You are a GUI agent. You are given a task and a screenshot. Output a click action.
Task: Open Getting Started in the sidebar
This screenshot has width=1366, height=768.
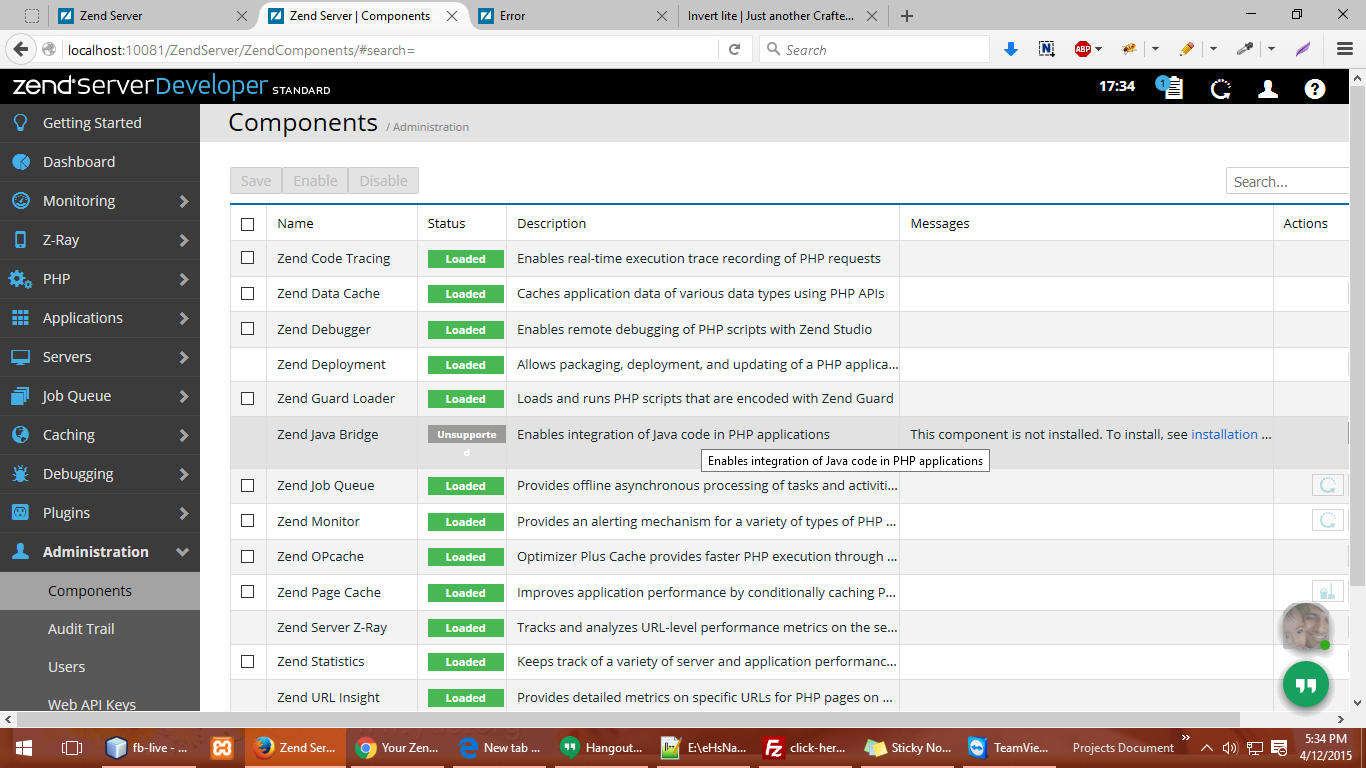click(x=100, y=123)
